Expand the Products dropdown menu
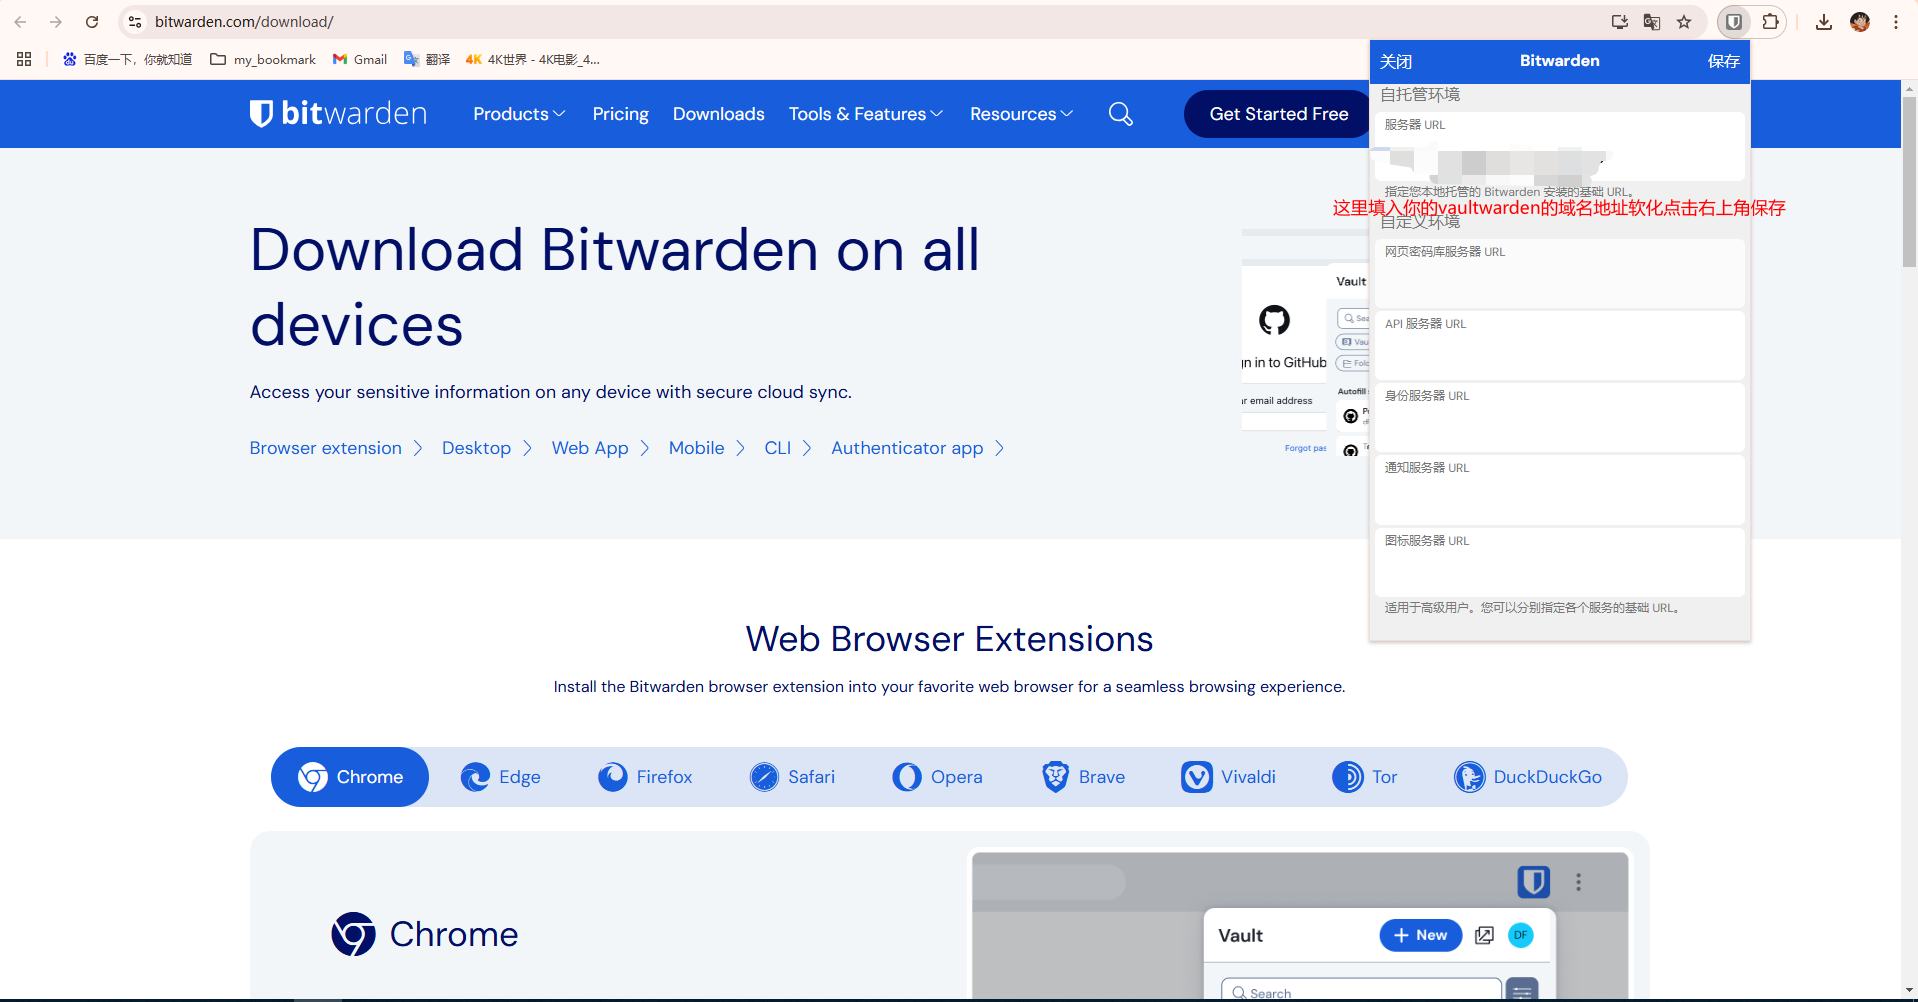This screenshot has width=1918, height=1002. (x=519, y=114)
